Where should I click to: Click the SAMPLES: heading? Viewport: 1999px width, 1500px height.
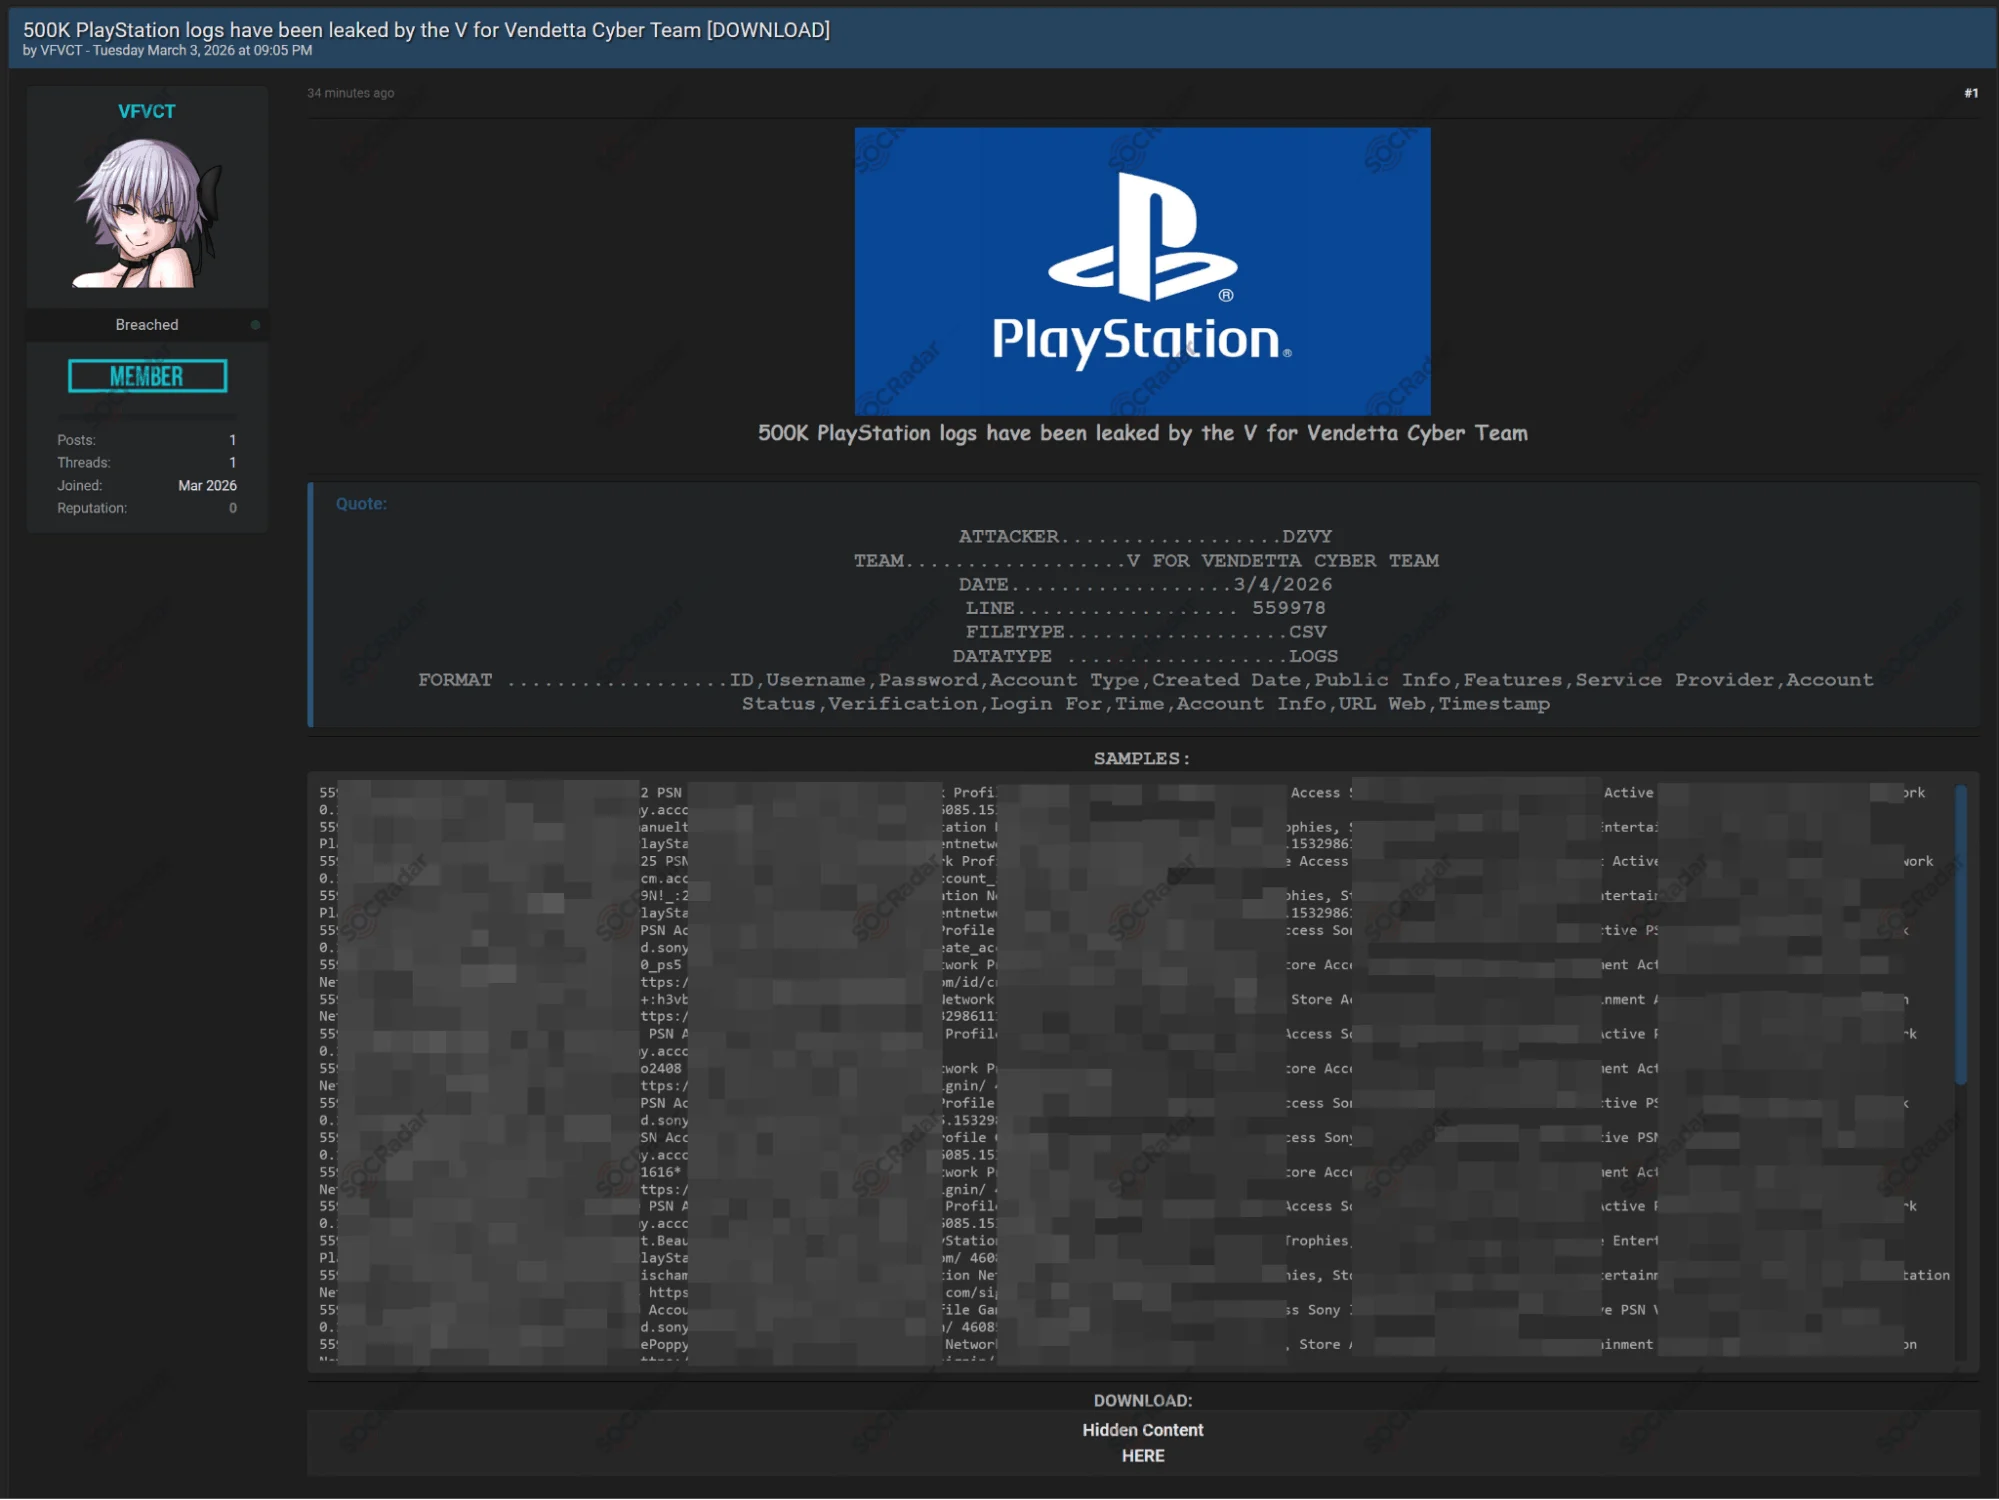coord(1142,759)
